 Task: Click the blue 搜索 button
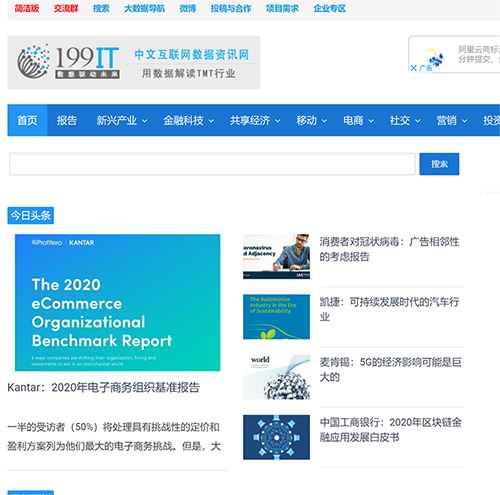tap(439, 164)
